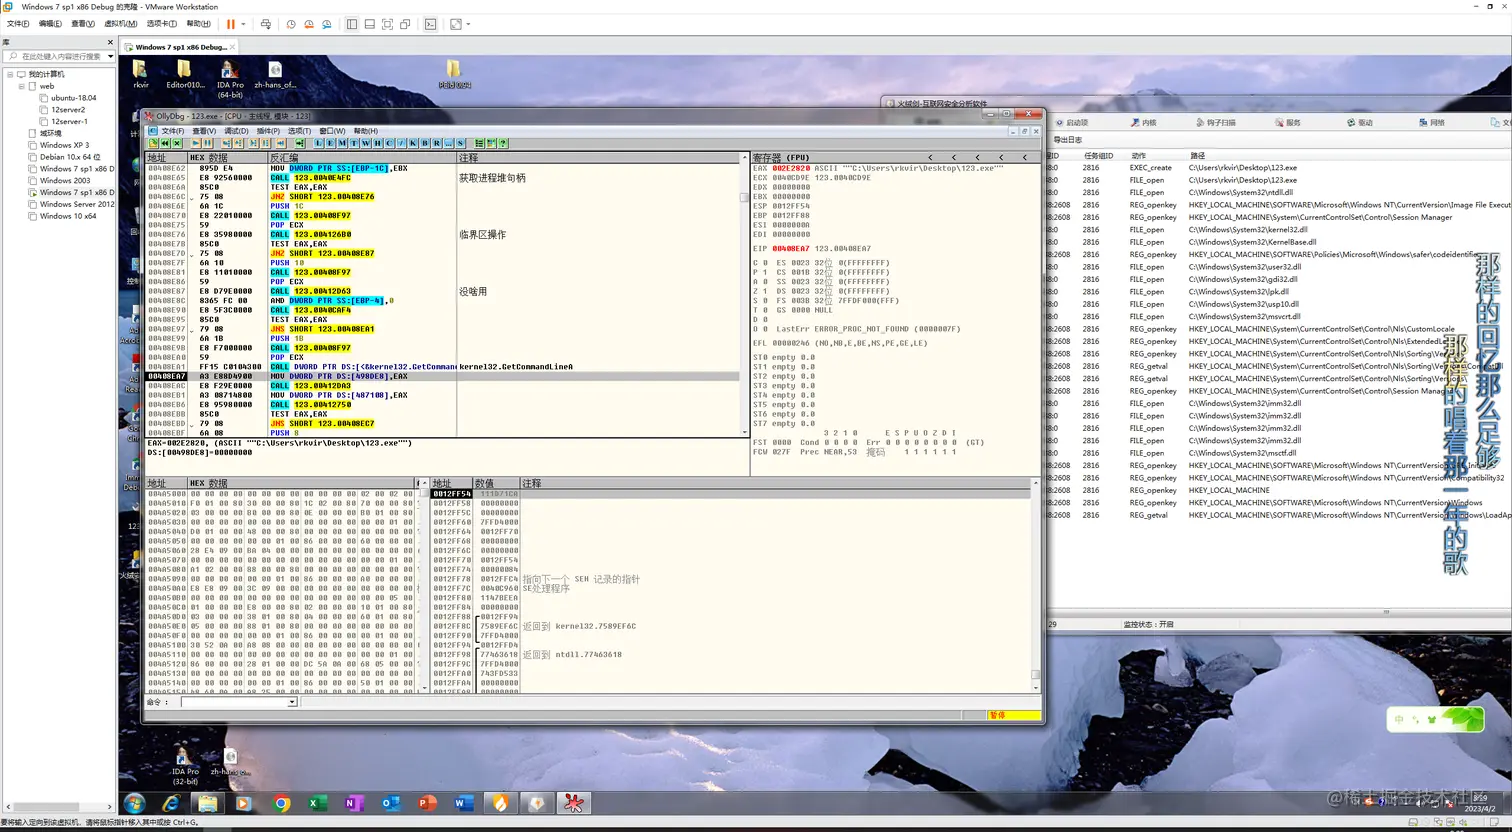Click OllyDbg Close program X icon
This screenshot has width=1512, height=832.
177,143
